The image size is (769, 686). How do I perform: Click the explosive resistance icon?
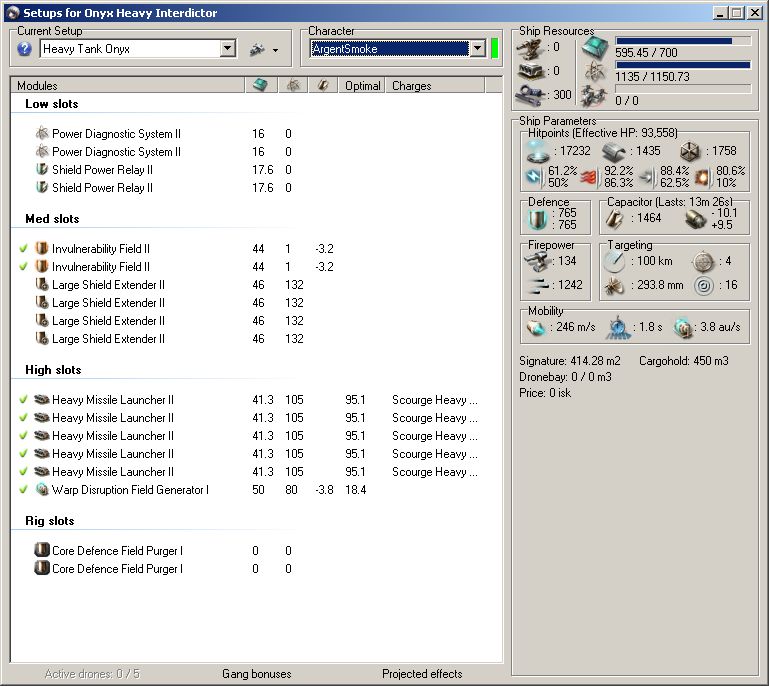[703, 177]
